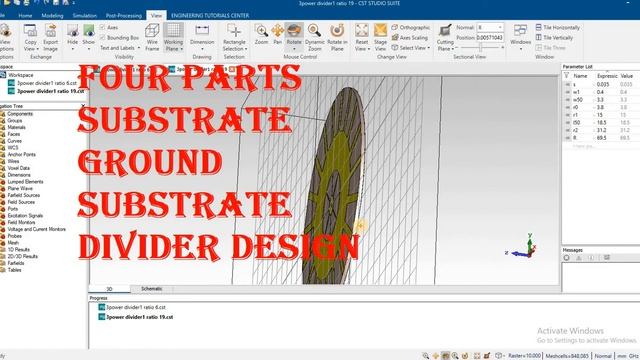Click the pan icon in status bar

tap(436, 356)
